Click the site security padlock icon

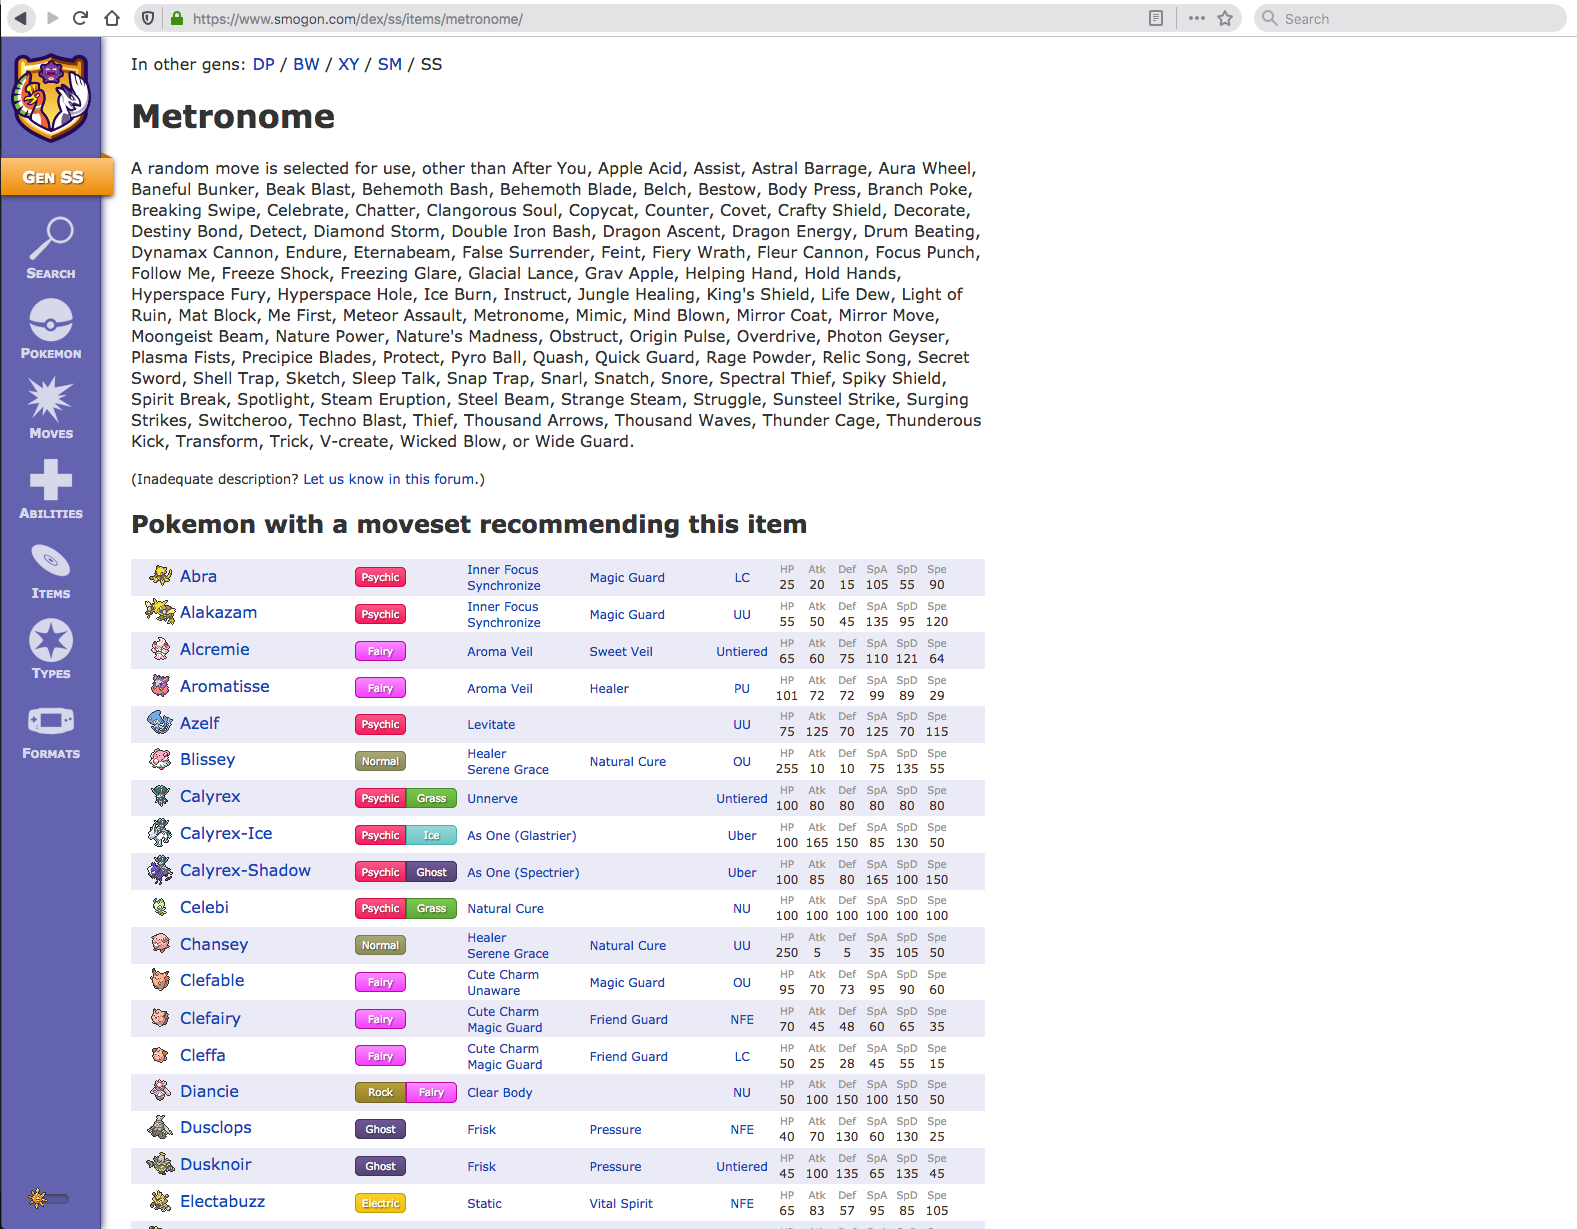(x=177, y=18)
